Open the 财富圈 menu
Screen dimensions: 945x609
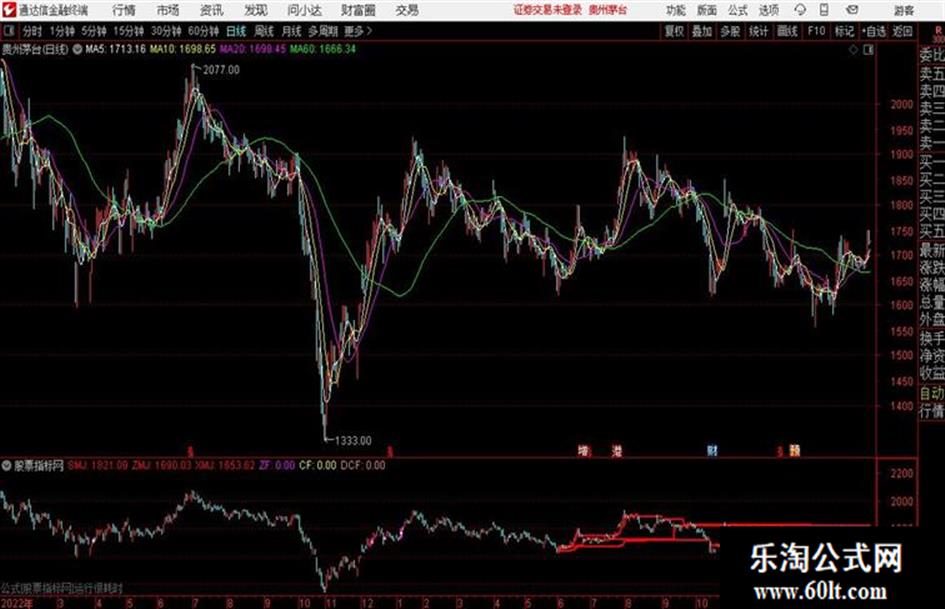pyautogui.click(x=358, y=10)
